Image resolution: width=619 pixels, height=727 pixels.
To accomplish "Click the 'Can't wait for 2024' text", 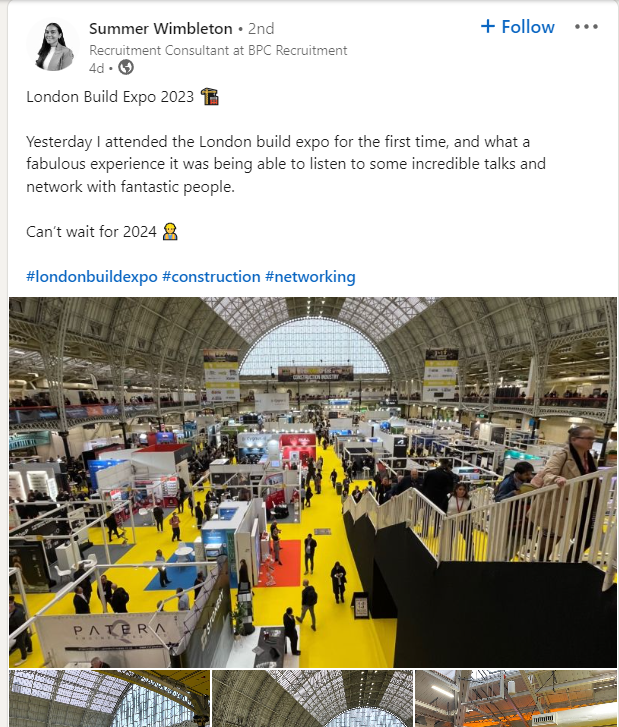I will coord(91,232).
